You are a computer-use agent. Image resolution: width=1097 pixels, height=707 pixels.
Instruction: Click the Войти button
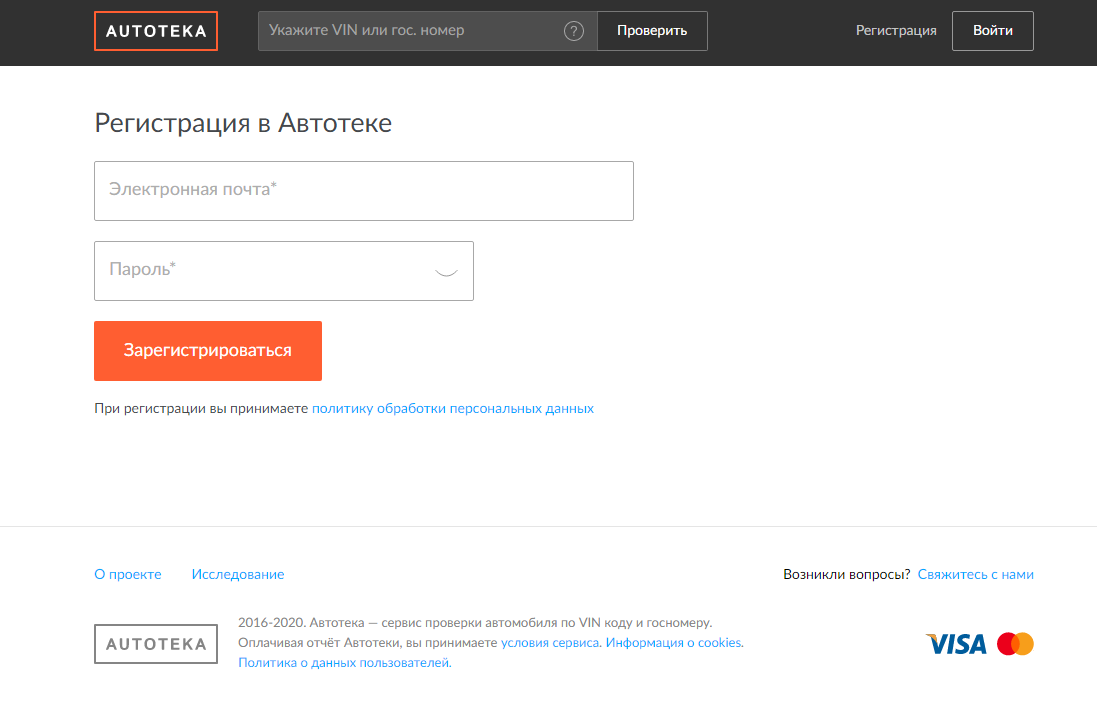point(993,31)
